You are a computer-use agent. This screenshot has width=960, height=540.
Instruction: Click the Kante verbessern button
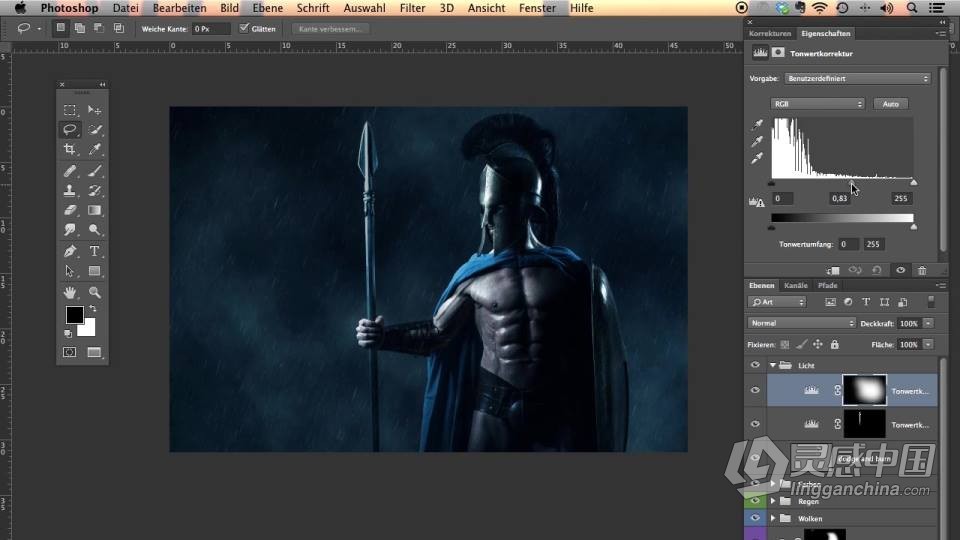pos(330,29)
